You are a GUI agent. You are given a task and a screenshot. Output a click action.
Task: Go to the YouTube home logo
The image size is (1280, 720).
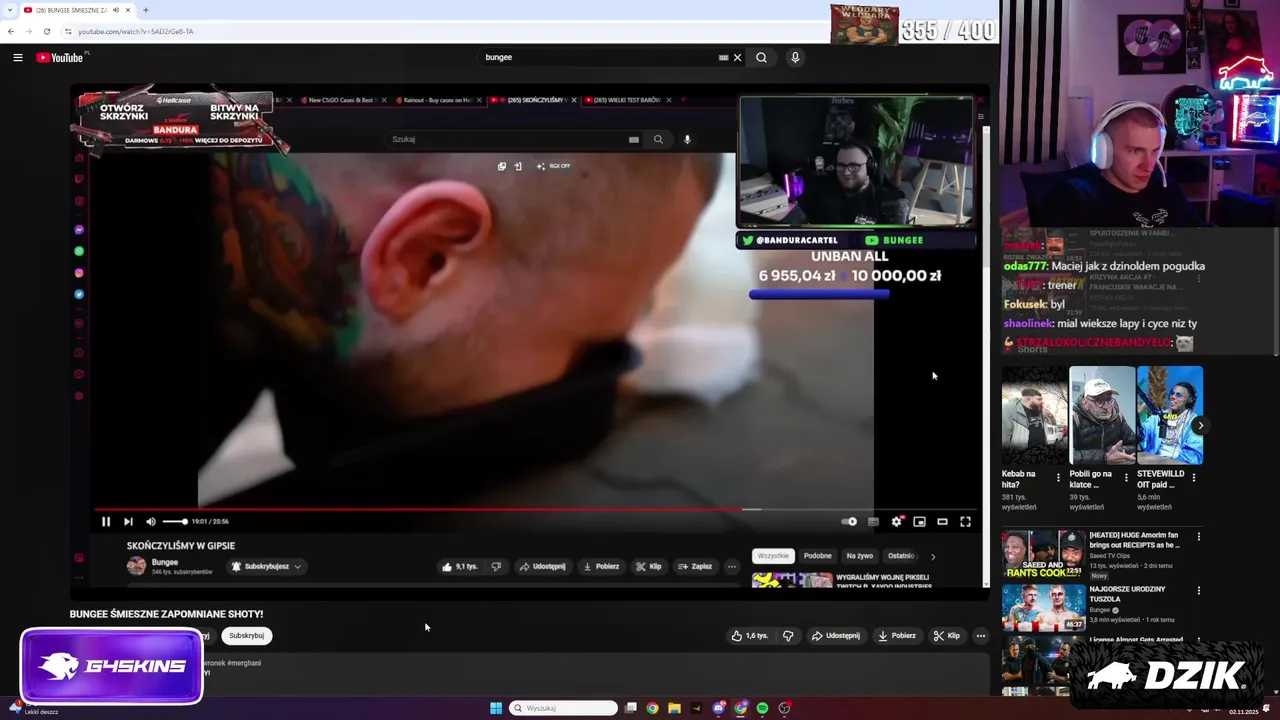60,58
